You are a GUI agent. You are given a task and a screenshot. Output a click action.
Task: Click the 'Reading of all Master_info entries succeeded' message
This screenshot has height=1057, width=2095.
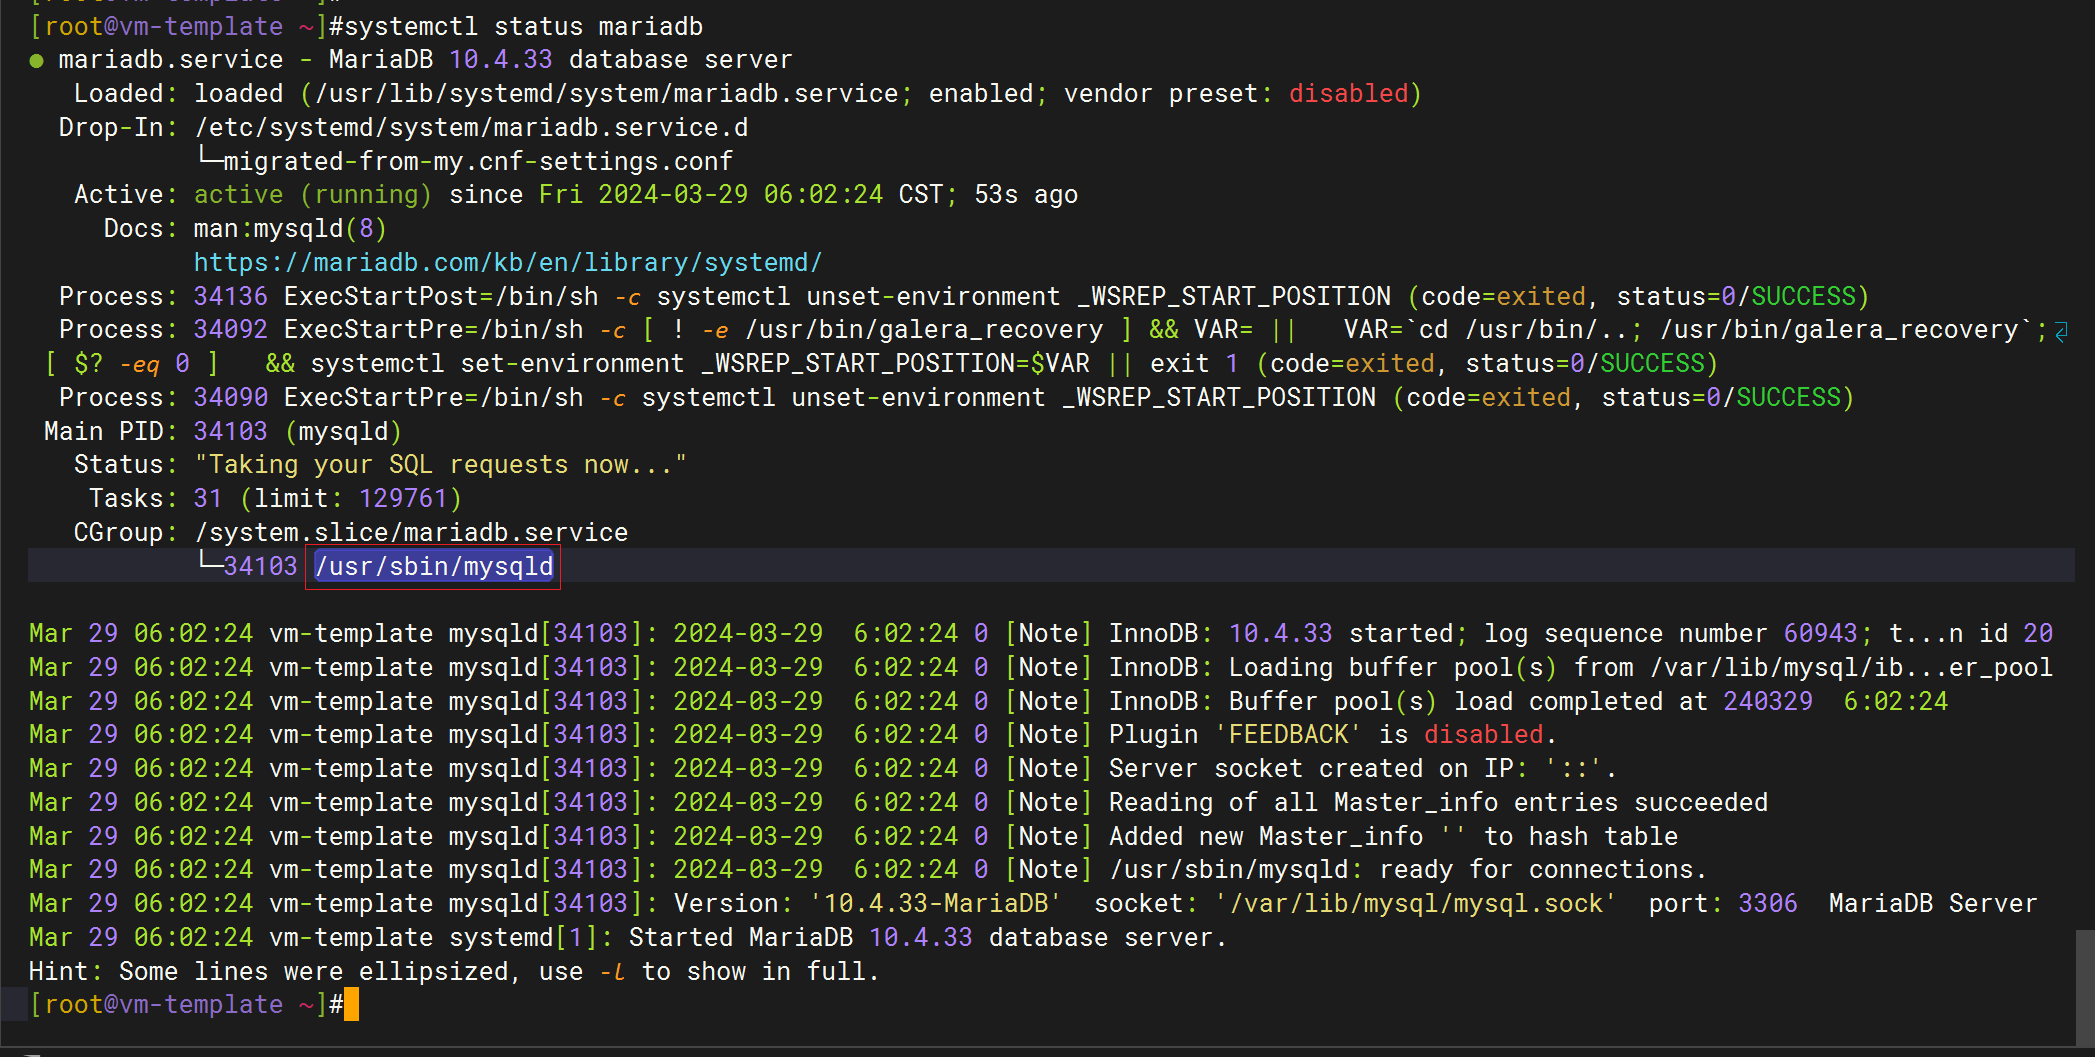pyautogui.click(x=1438, y=803)
